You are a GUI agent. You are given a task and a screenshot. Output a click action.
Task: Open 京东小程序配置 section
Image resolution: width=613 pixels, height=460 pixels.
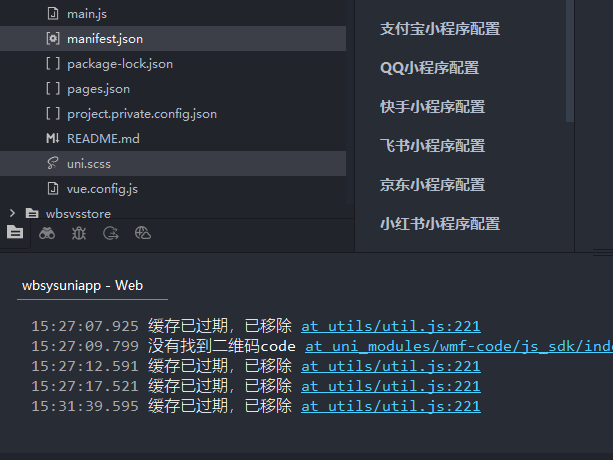click(x=432, y=185)
